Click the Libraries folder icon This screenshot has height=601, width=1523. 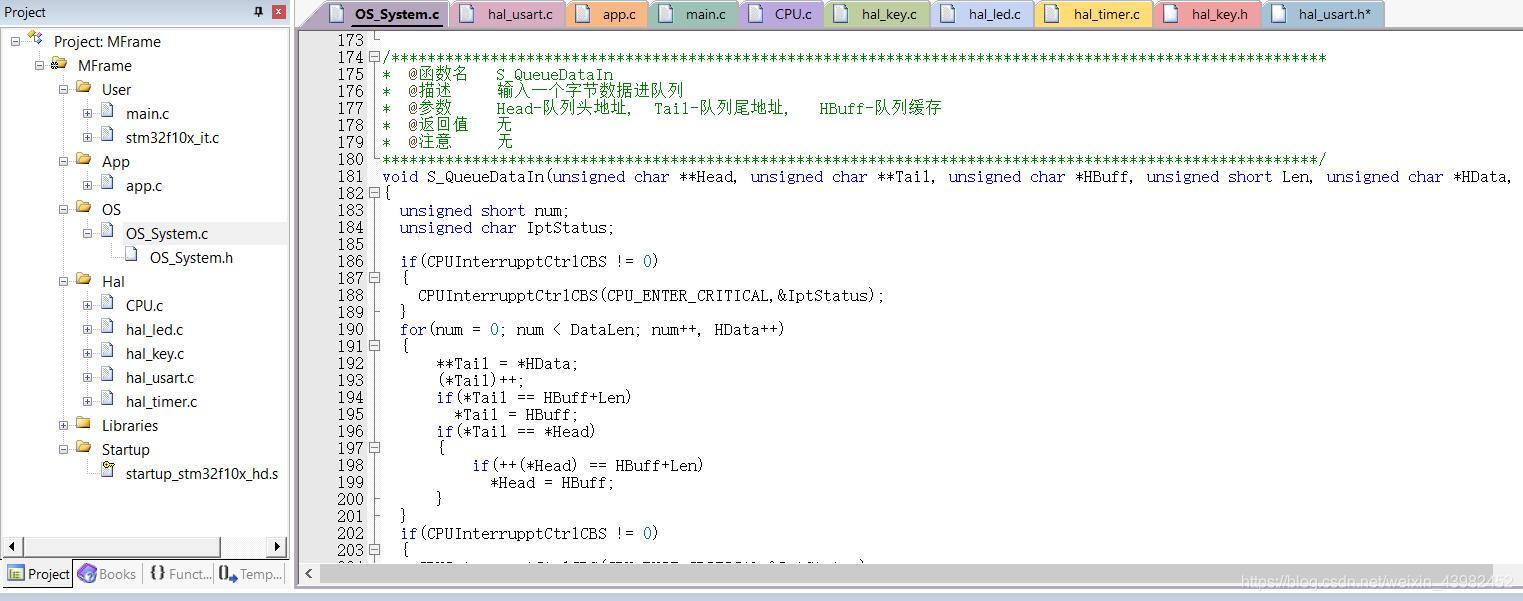(83, 424)
